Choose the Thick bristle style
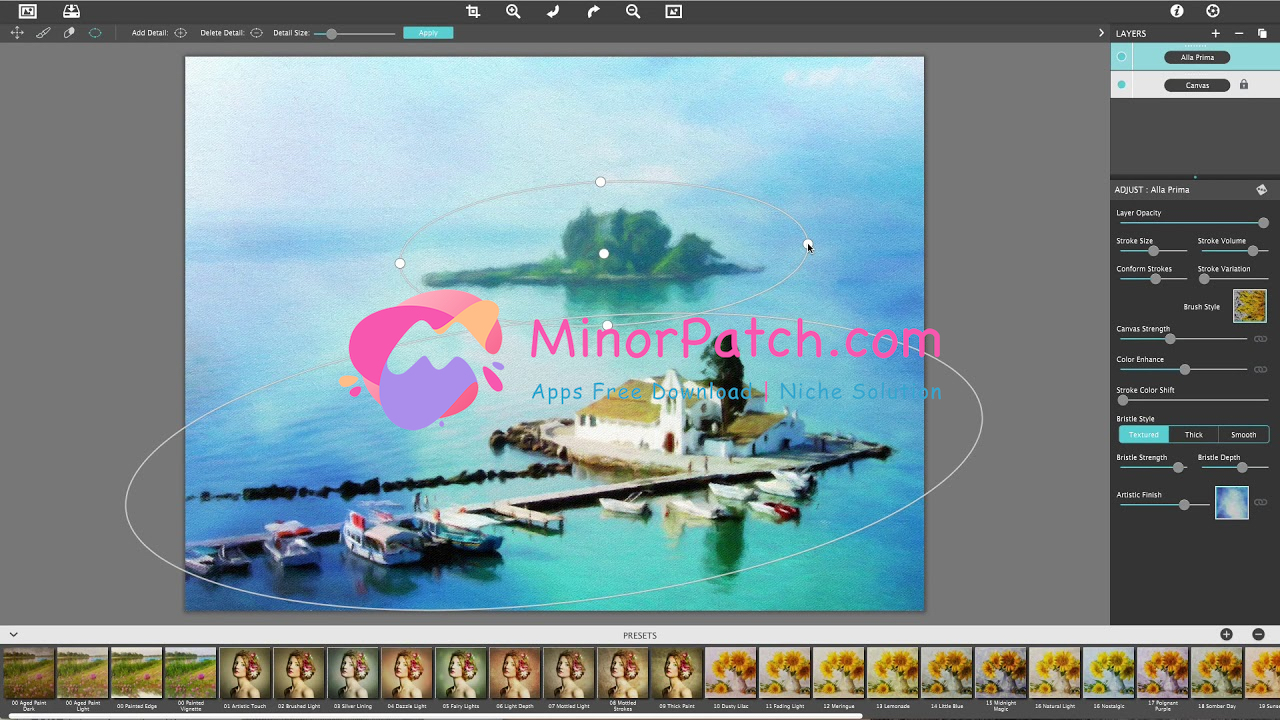Image resolution: width=1280 pixels, height=720 pixels. pyautogui.click(x=1194, y=435)
